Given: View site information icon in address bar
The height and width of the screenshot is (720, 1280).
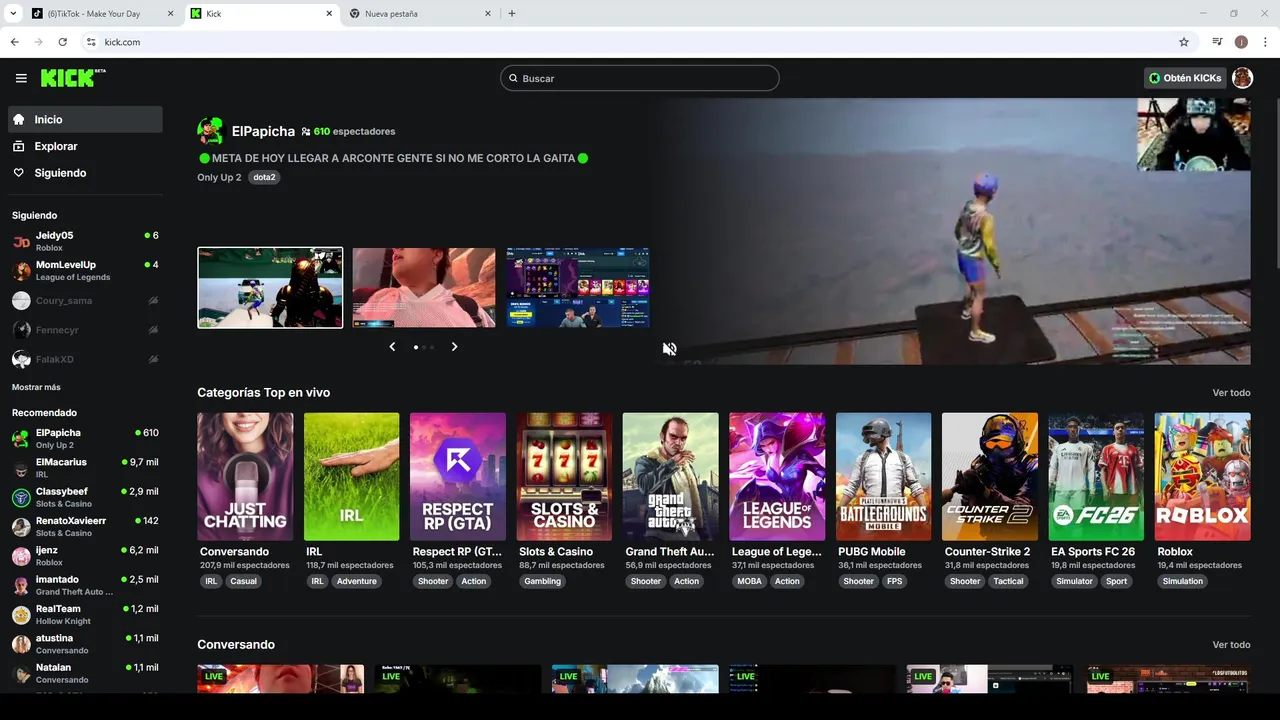Looking at the screenshot, I should 91,42.
